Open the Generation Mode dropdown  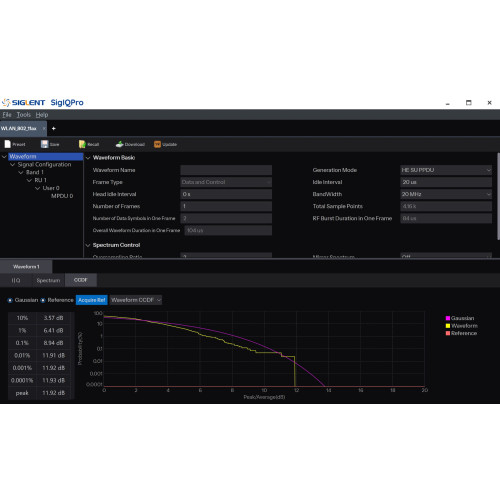pyautogui.click(x=446, y=170)
